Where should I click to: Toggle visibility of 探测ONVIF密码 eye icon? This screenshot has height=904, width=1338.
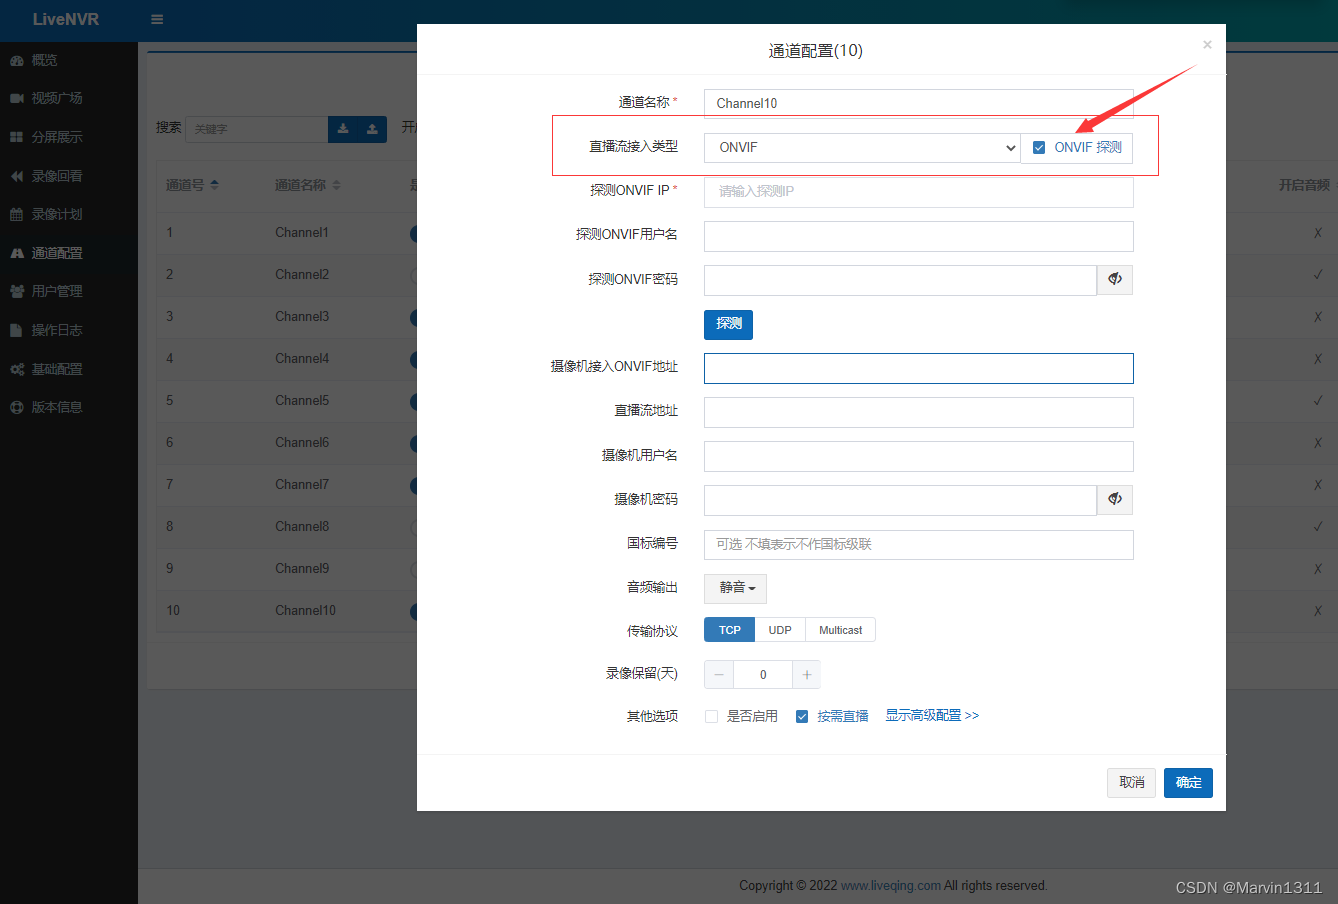[x=1115, y=280]
